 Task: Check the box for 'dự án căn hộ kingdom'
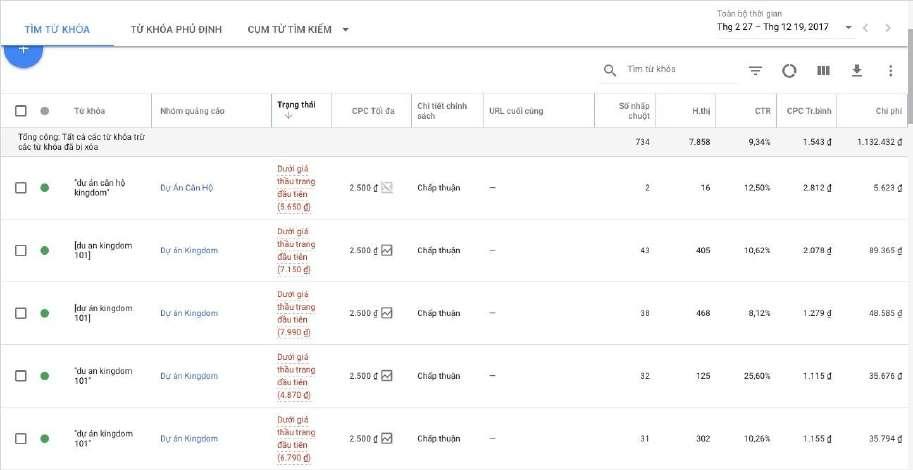coord(21,188)
